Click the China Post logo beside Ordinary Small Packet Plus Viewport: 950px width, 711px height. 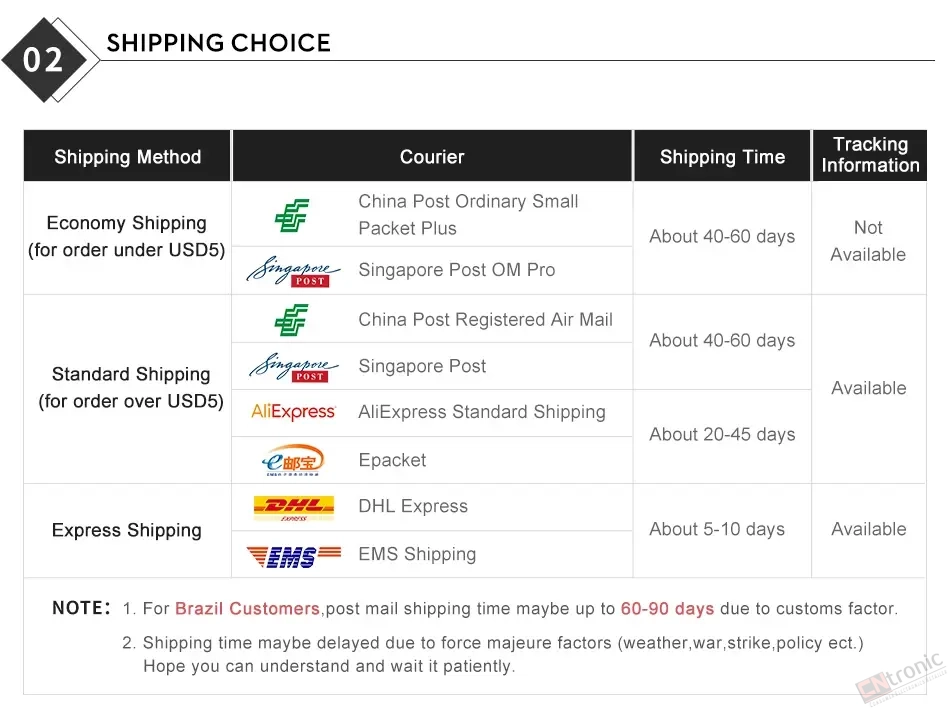(x=292, y=215)
